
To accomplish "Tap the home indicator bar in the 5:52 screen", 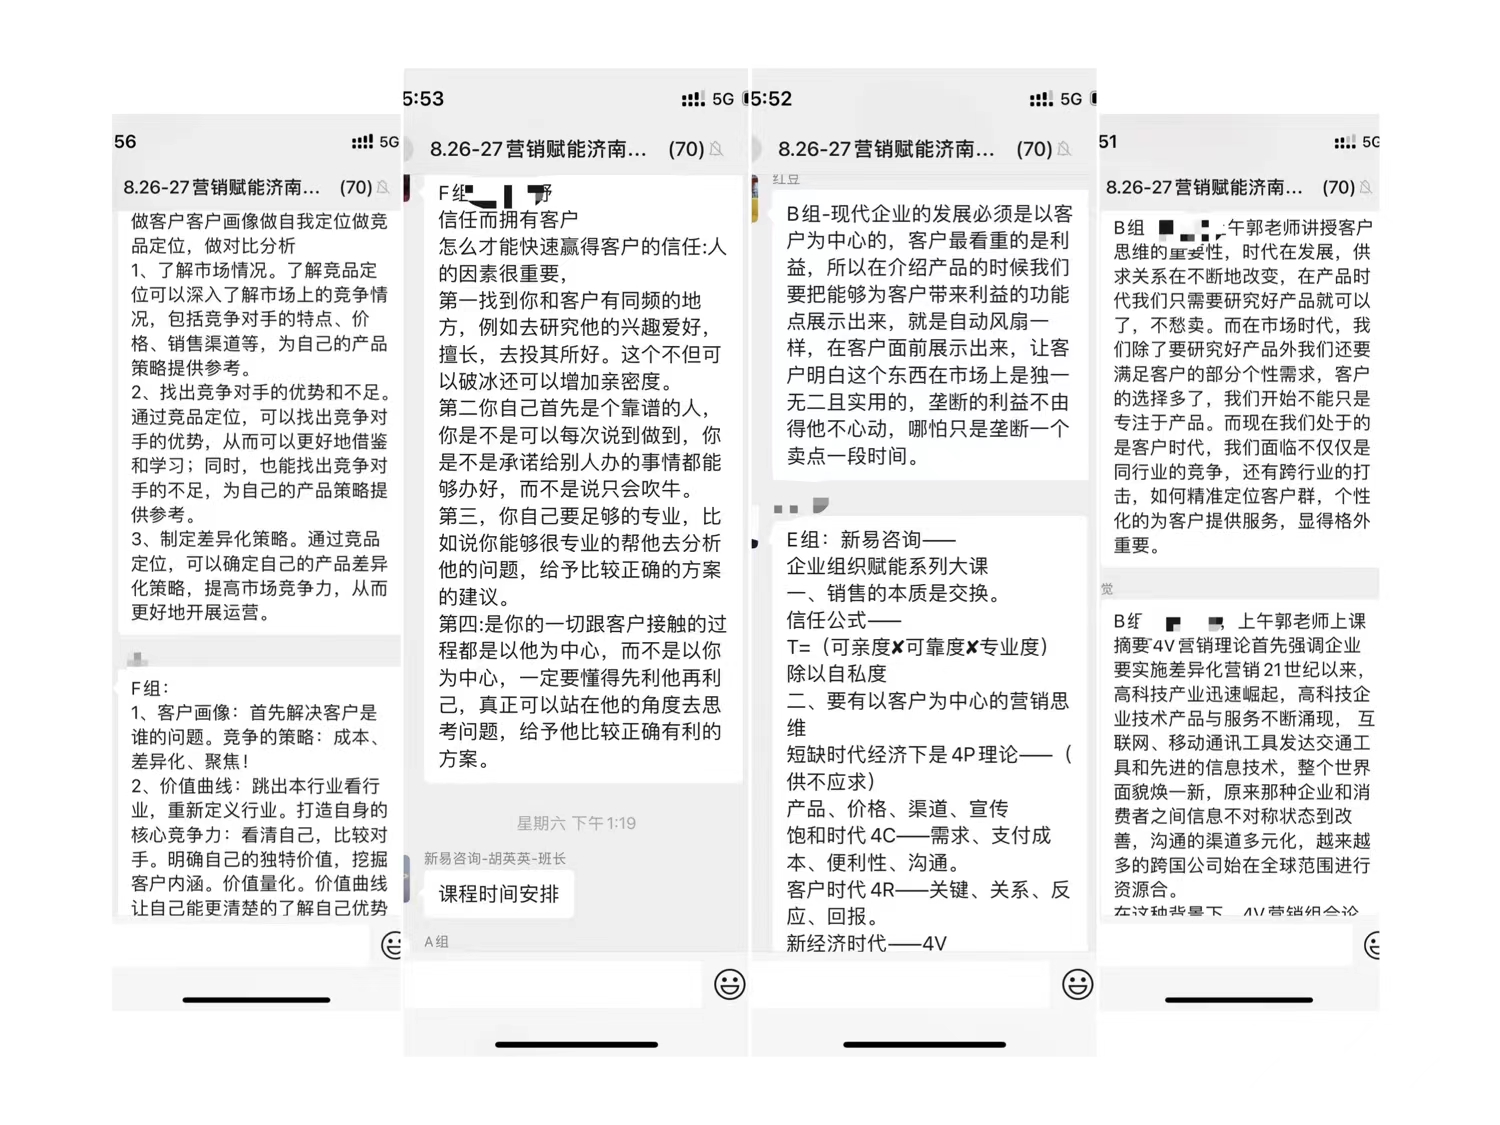I will [x=924, y=1044].
